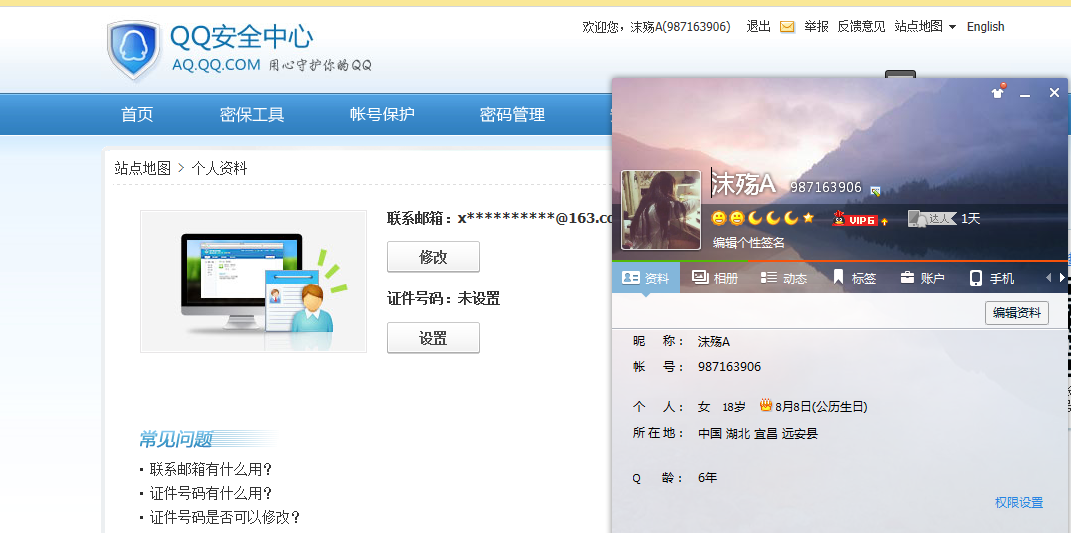
Task: Click the QQ level sun-moon-star icons
Action: (763, 218)
